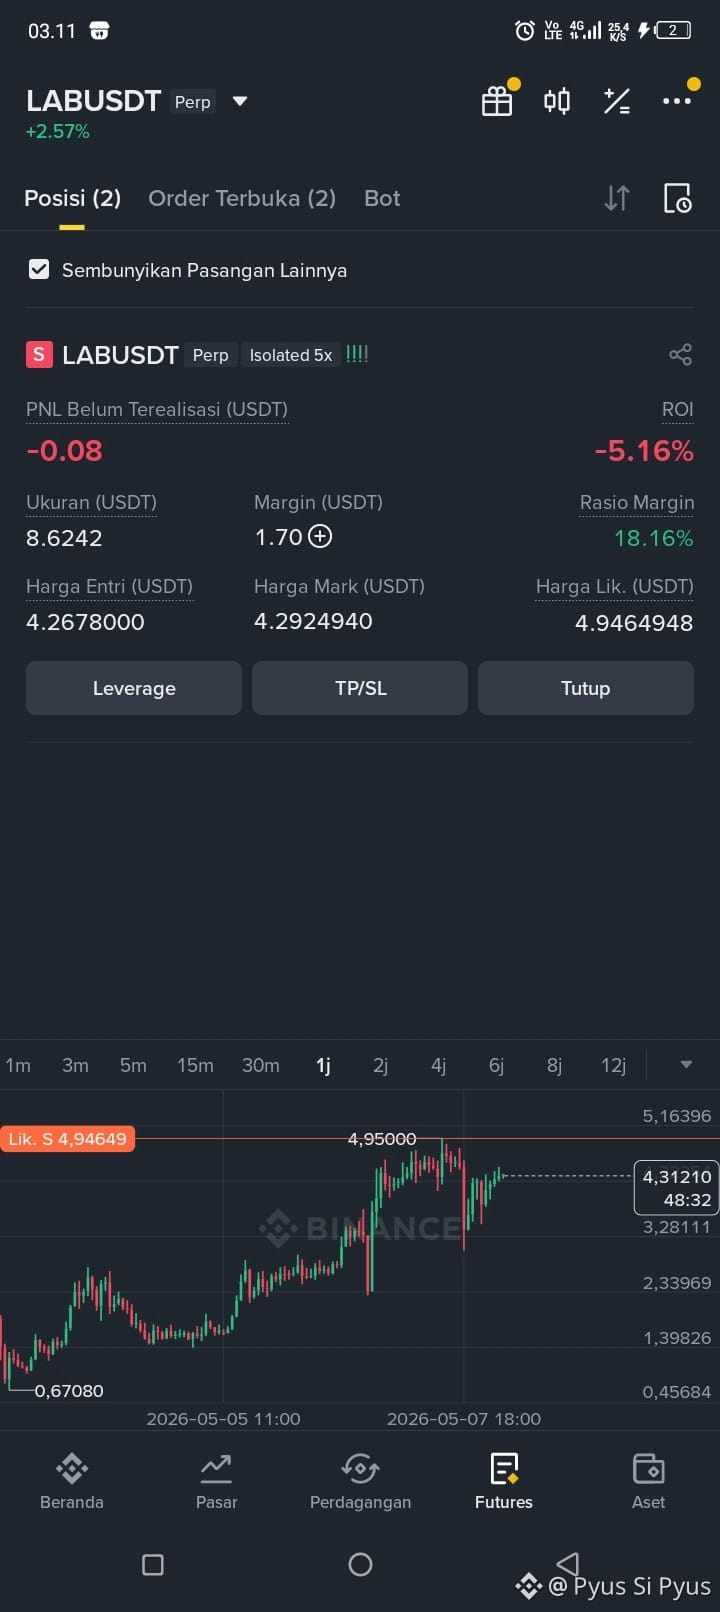720x1612 pixels.
Task: Open the Aset wallet tab
Action: point(648,1481)
